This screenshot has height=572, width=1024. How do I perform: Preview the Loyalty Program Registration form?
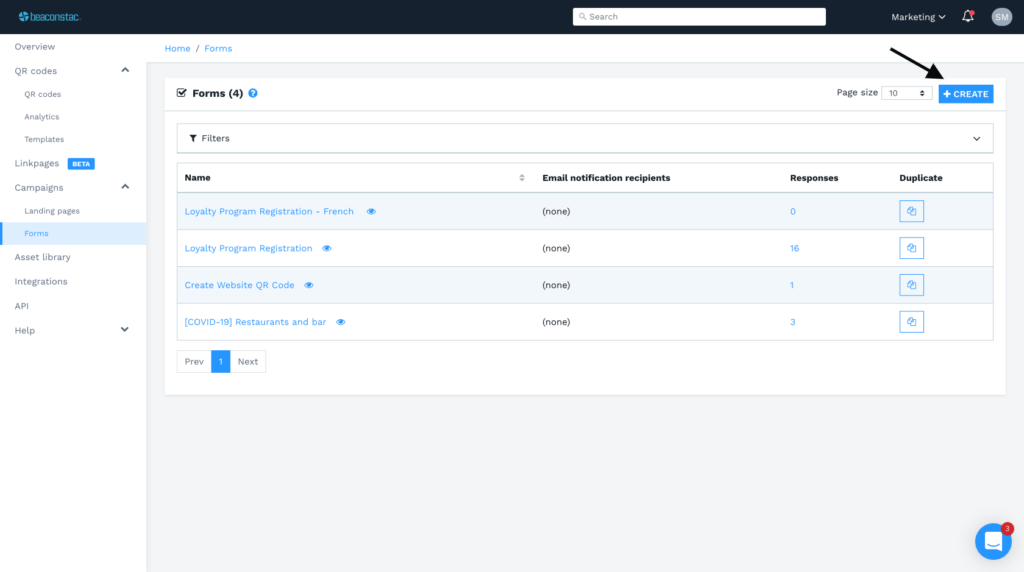pos(327,248)
